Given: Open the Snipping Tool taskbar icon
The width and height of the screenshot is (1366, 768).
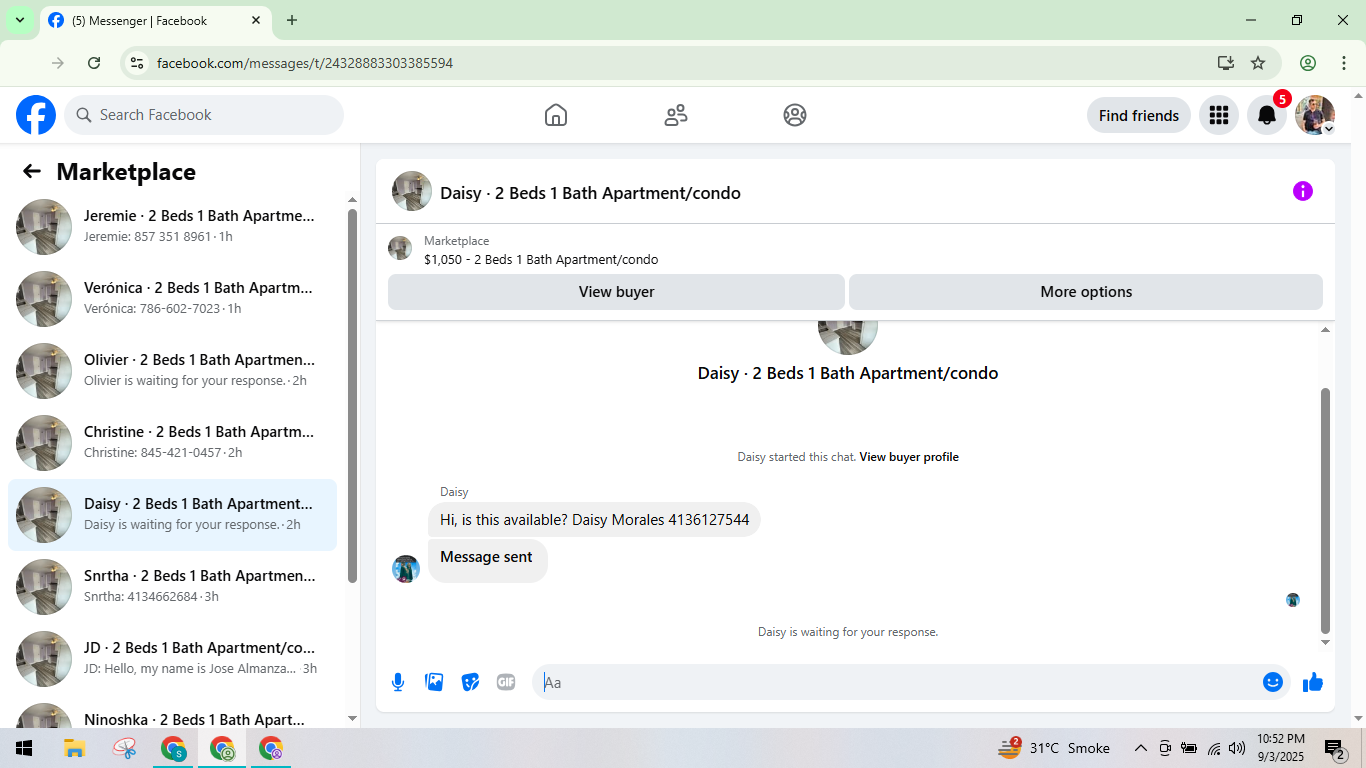Looking at the screenshot, I should tap(124, 748).
